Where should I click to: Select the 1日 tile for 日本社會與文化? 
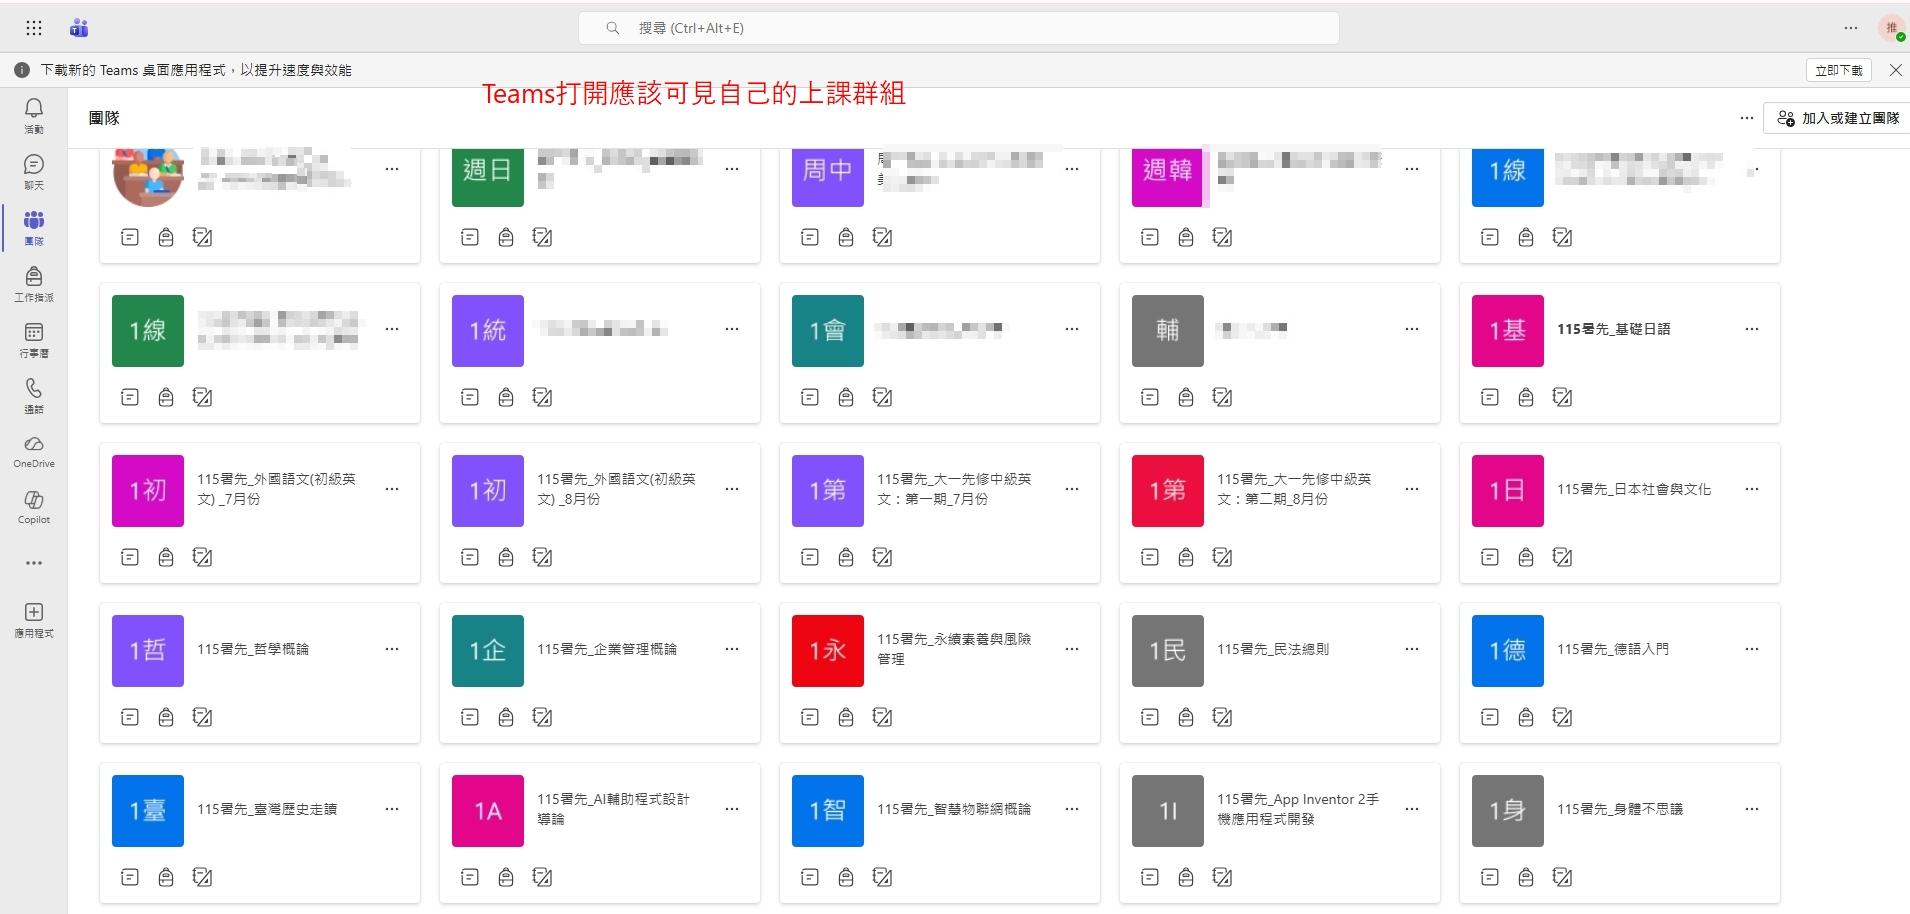coord(1508,491)
